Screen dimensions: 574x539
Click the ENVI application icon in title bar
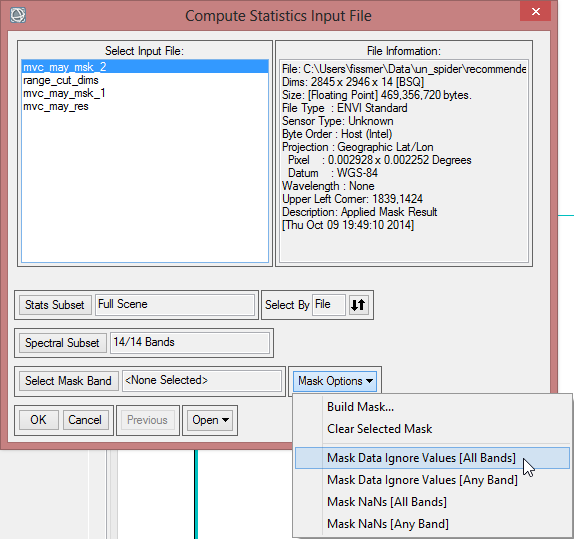point(18,15)
